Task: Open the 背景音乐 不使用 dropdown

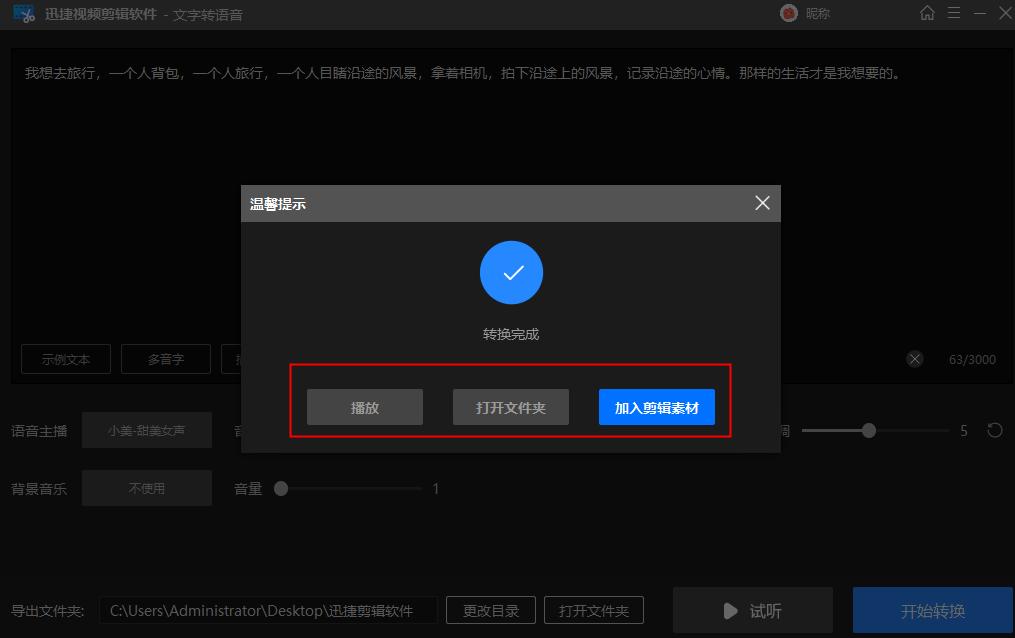Action: point(146,488)
